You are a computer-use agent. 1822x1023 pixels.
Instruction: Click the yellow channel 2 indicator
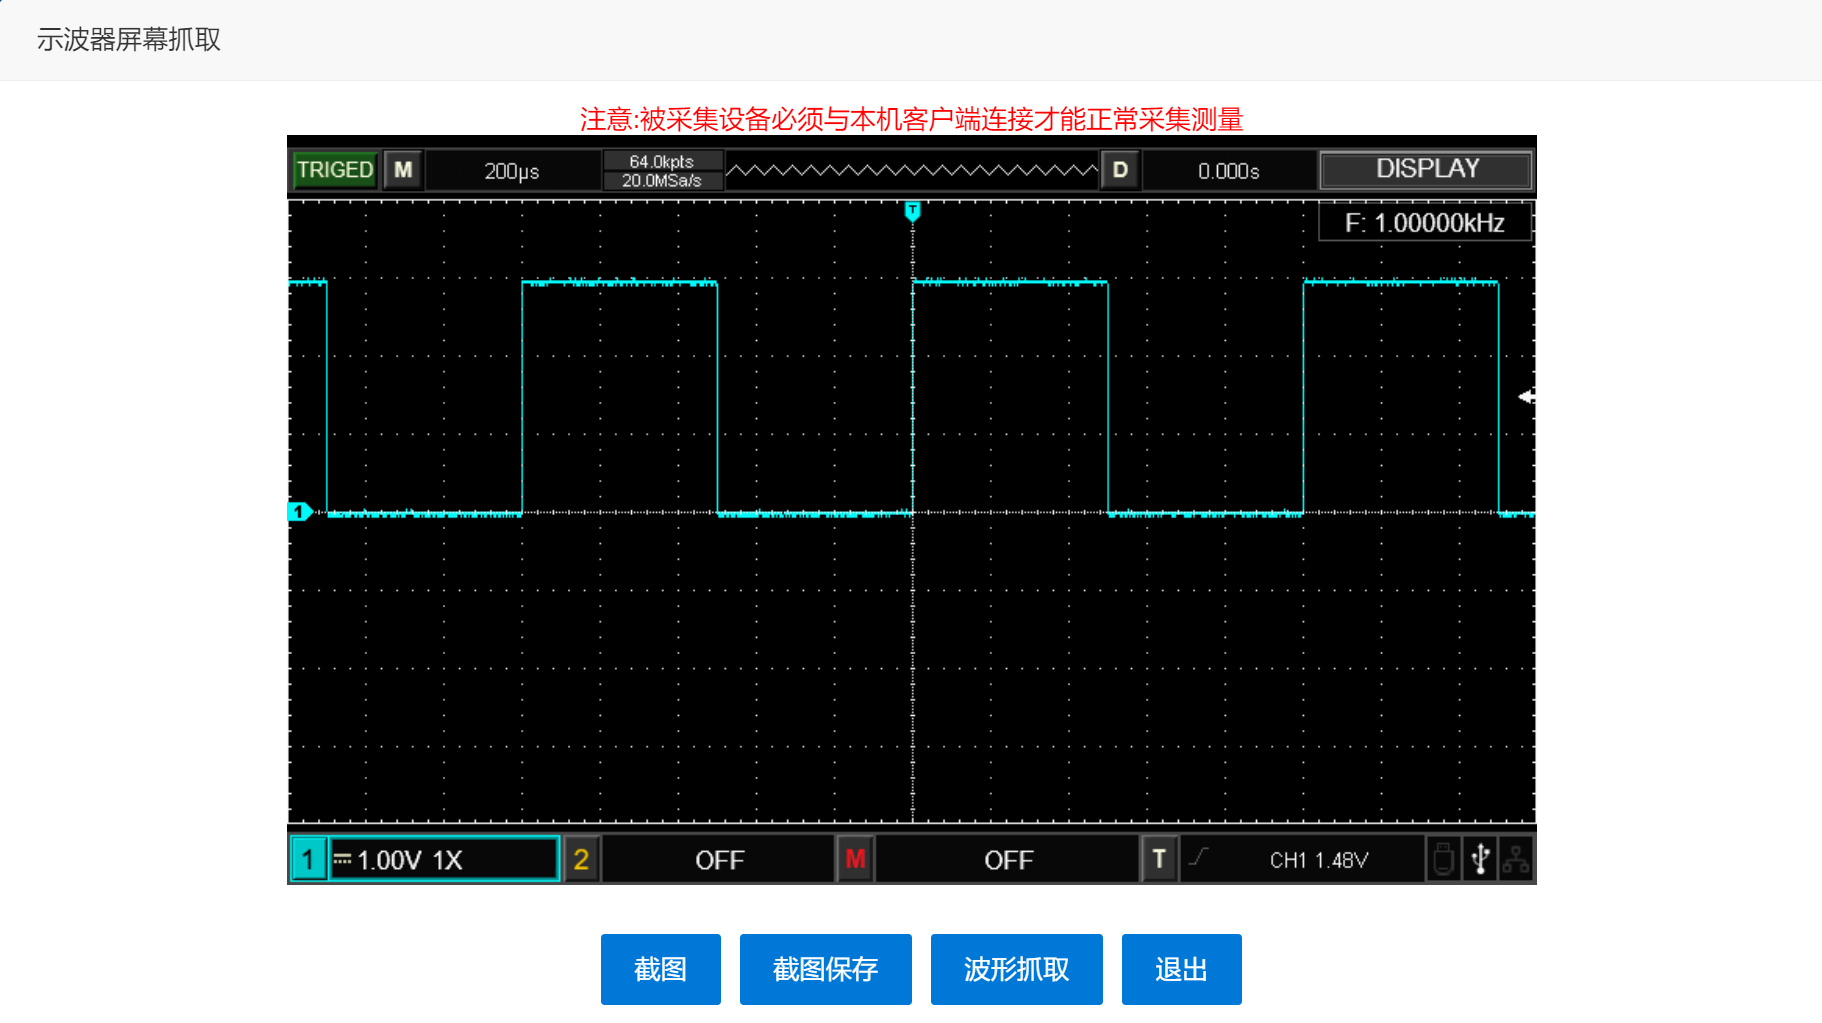[x=581, y=859]
